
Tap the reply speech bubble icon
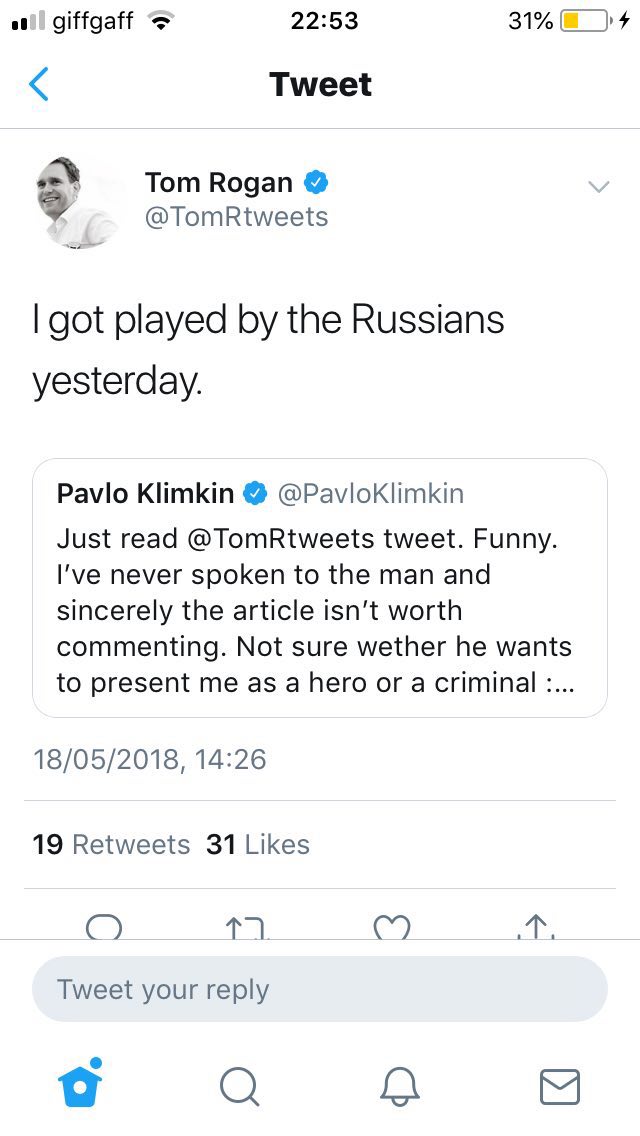(x=104, y=927)
